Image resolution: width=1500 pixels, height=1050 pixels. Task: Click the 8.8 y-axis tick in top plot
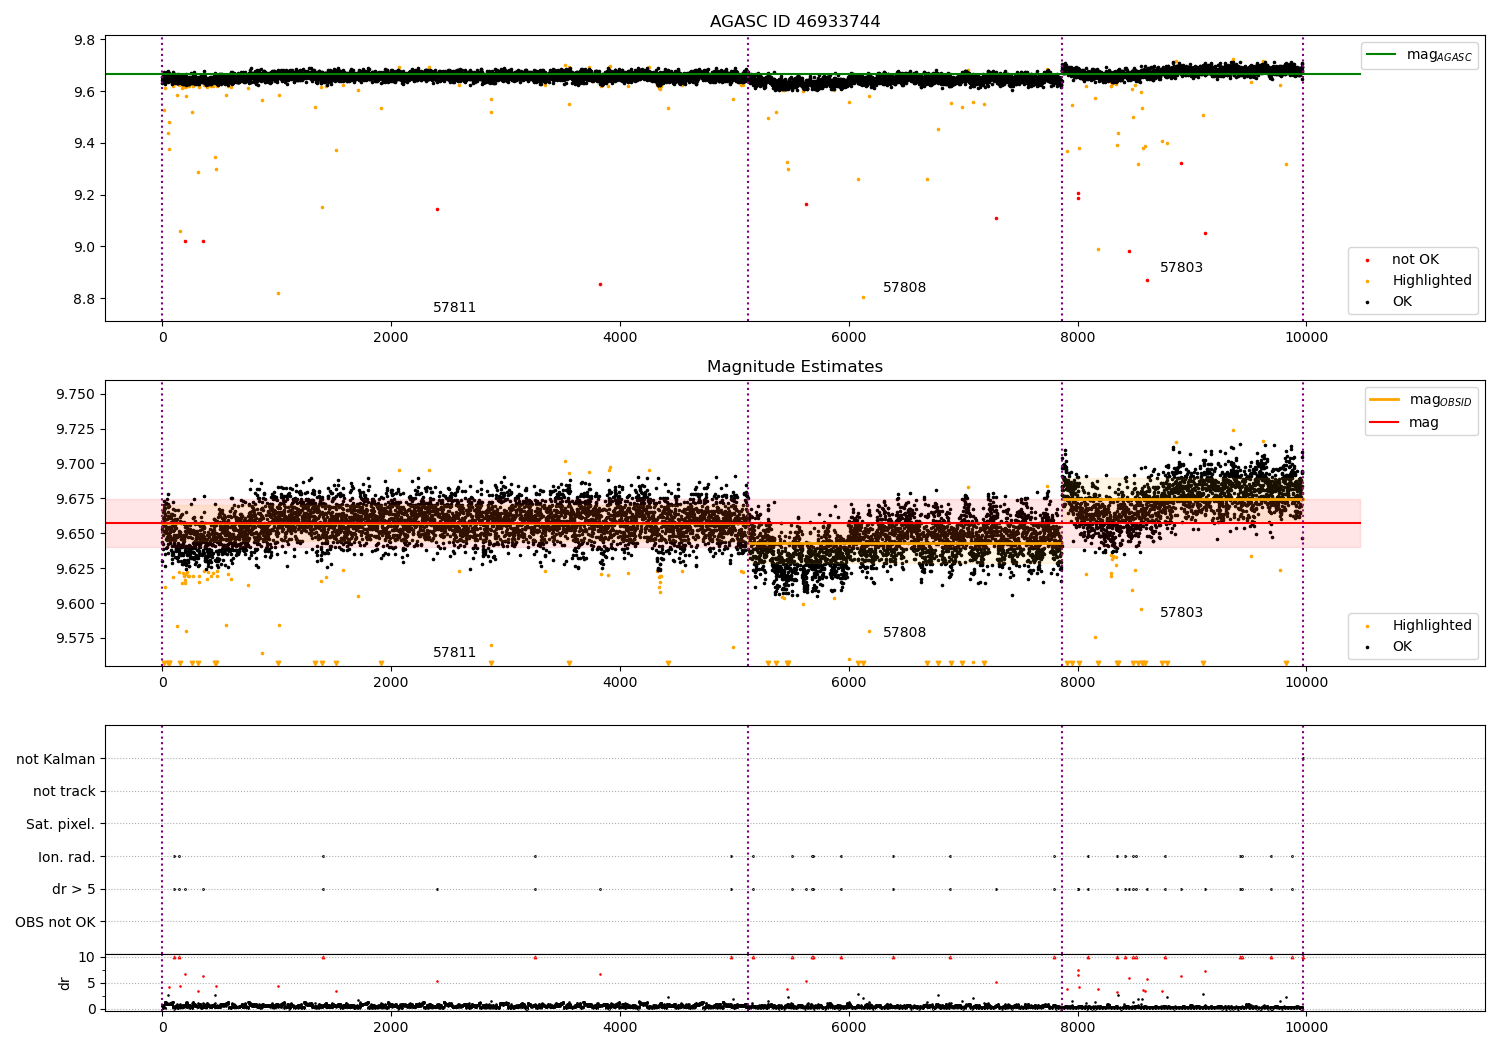pyautogui.click(x=84, y=300)
